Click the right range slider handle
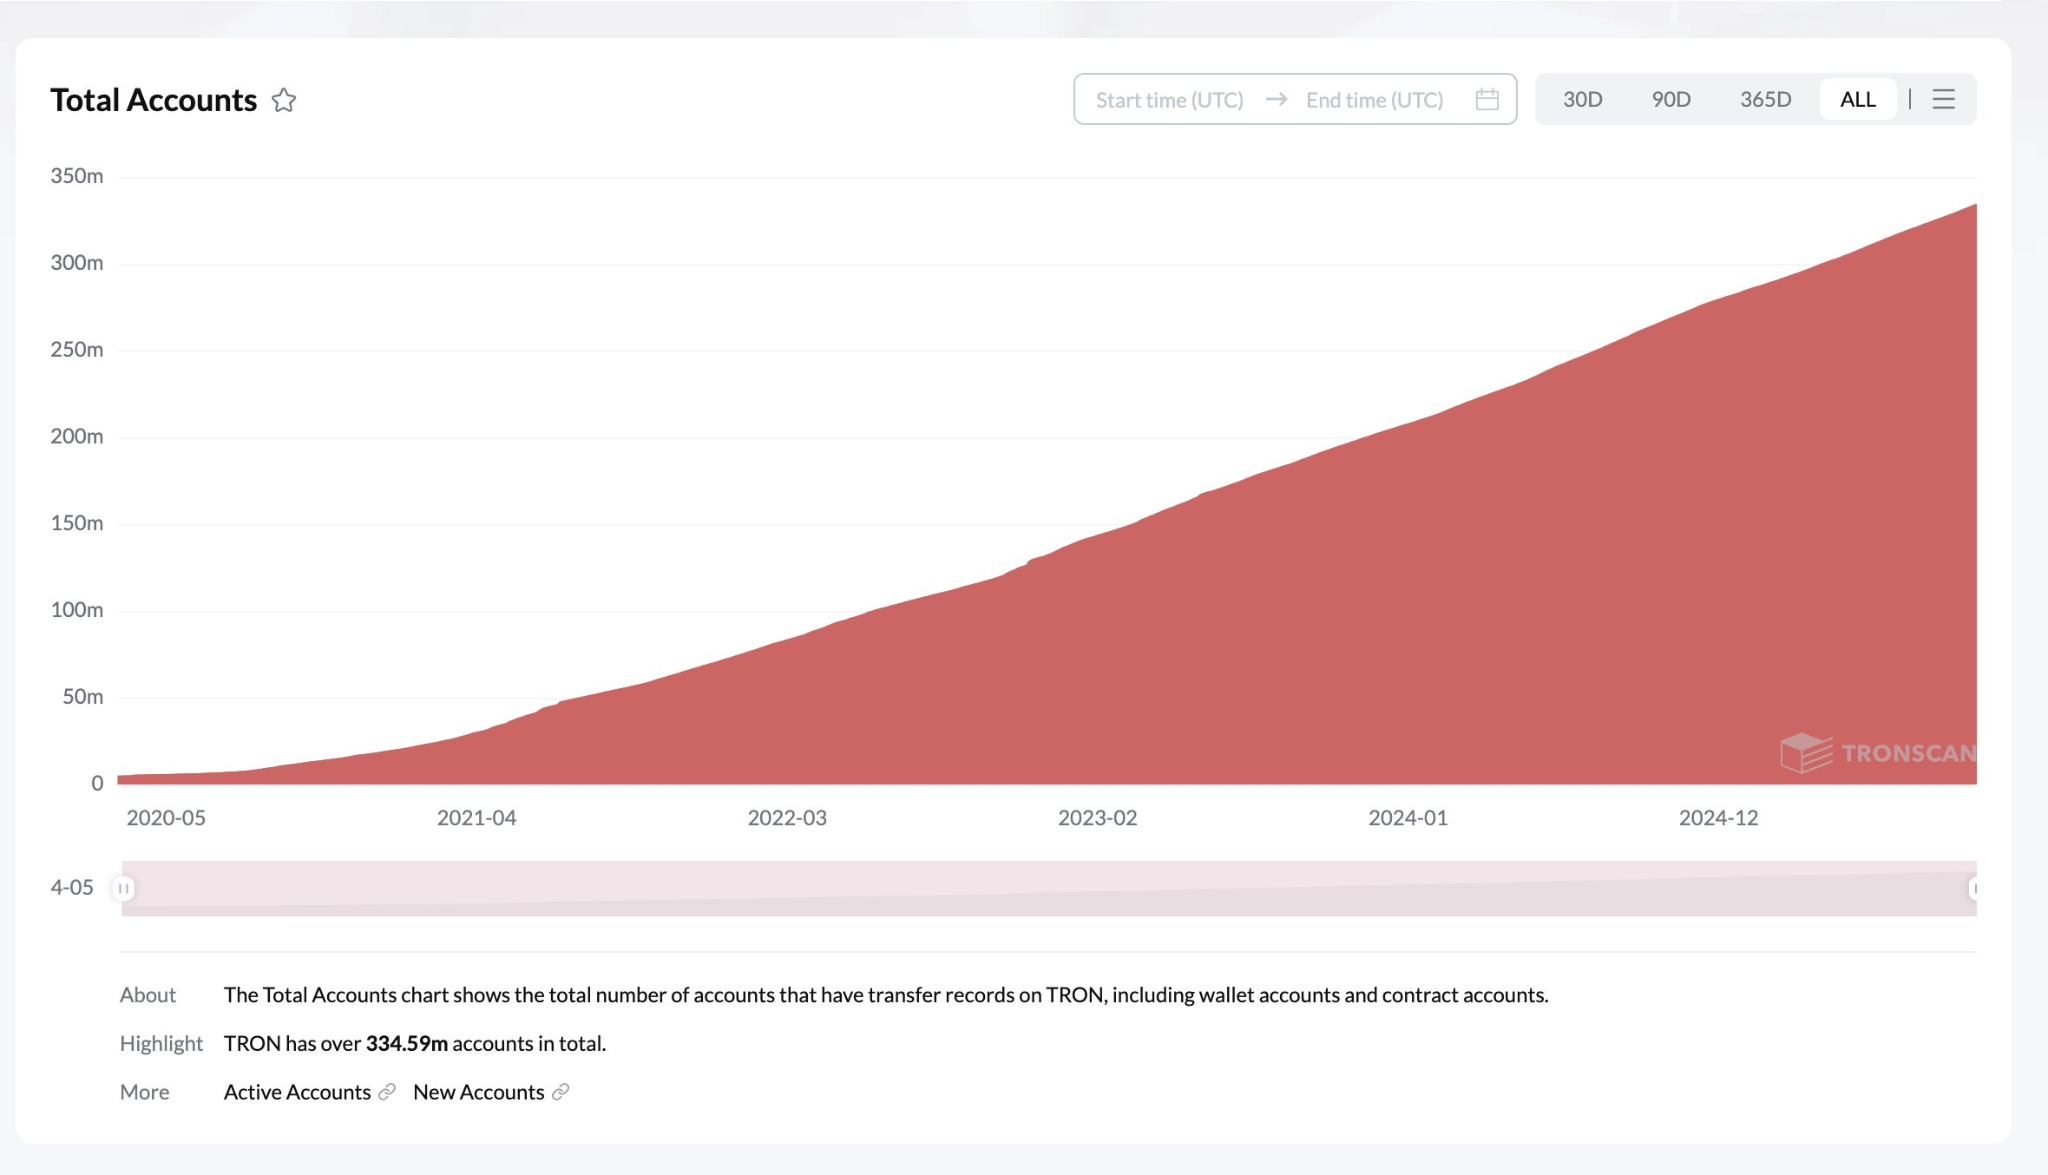2048x1175 pixels. click(x=1974, y=888)
